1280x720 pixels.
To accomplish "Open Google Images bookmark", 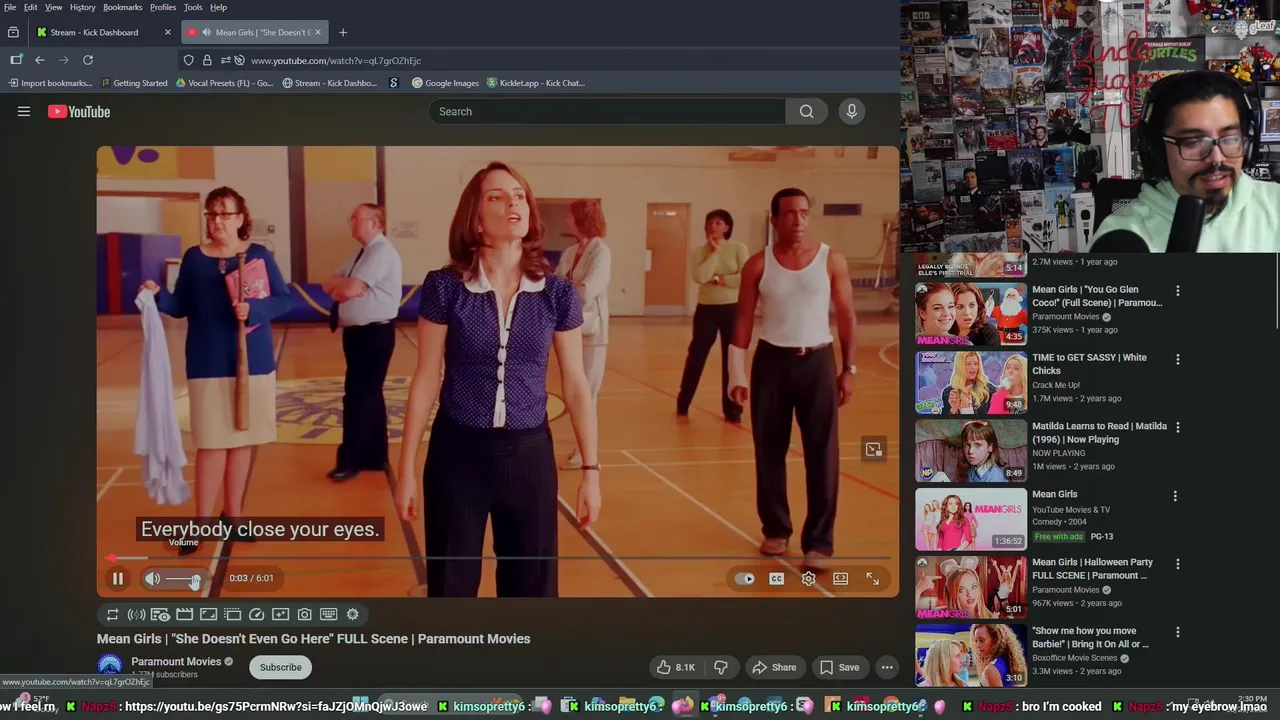I will (445, 83).
